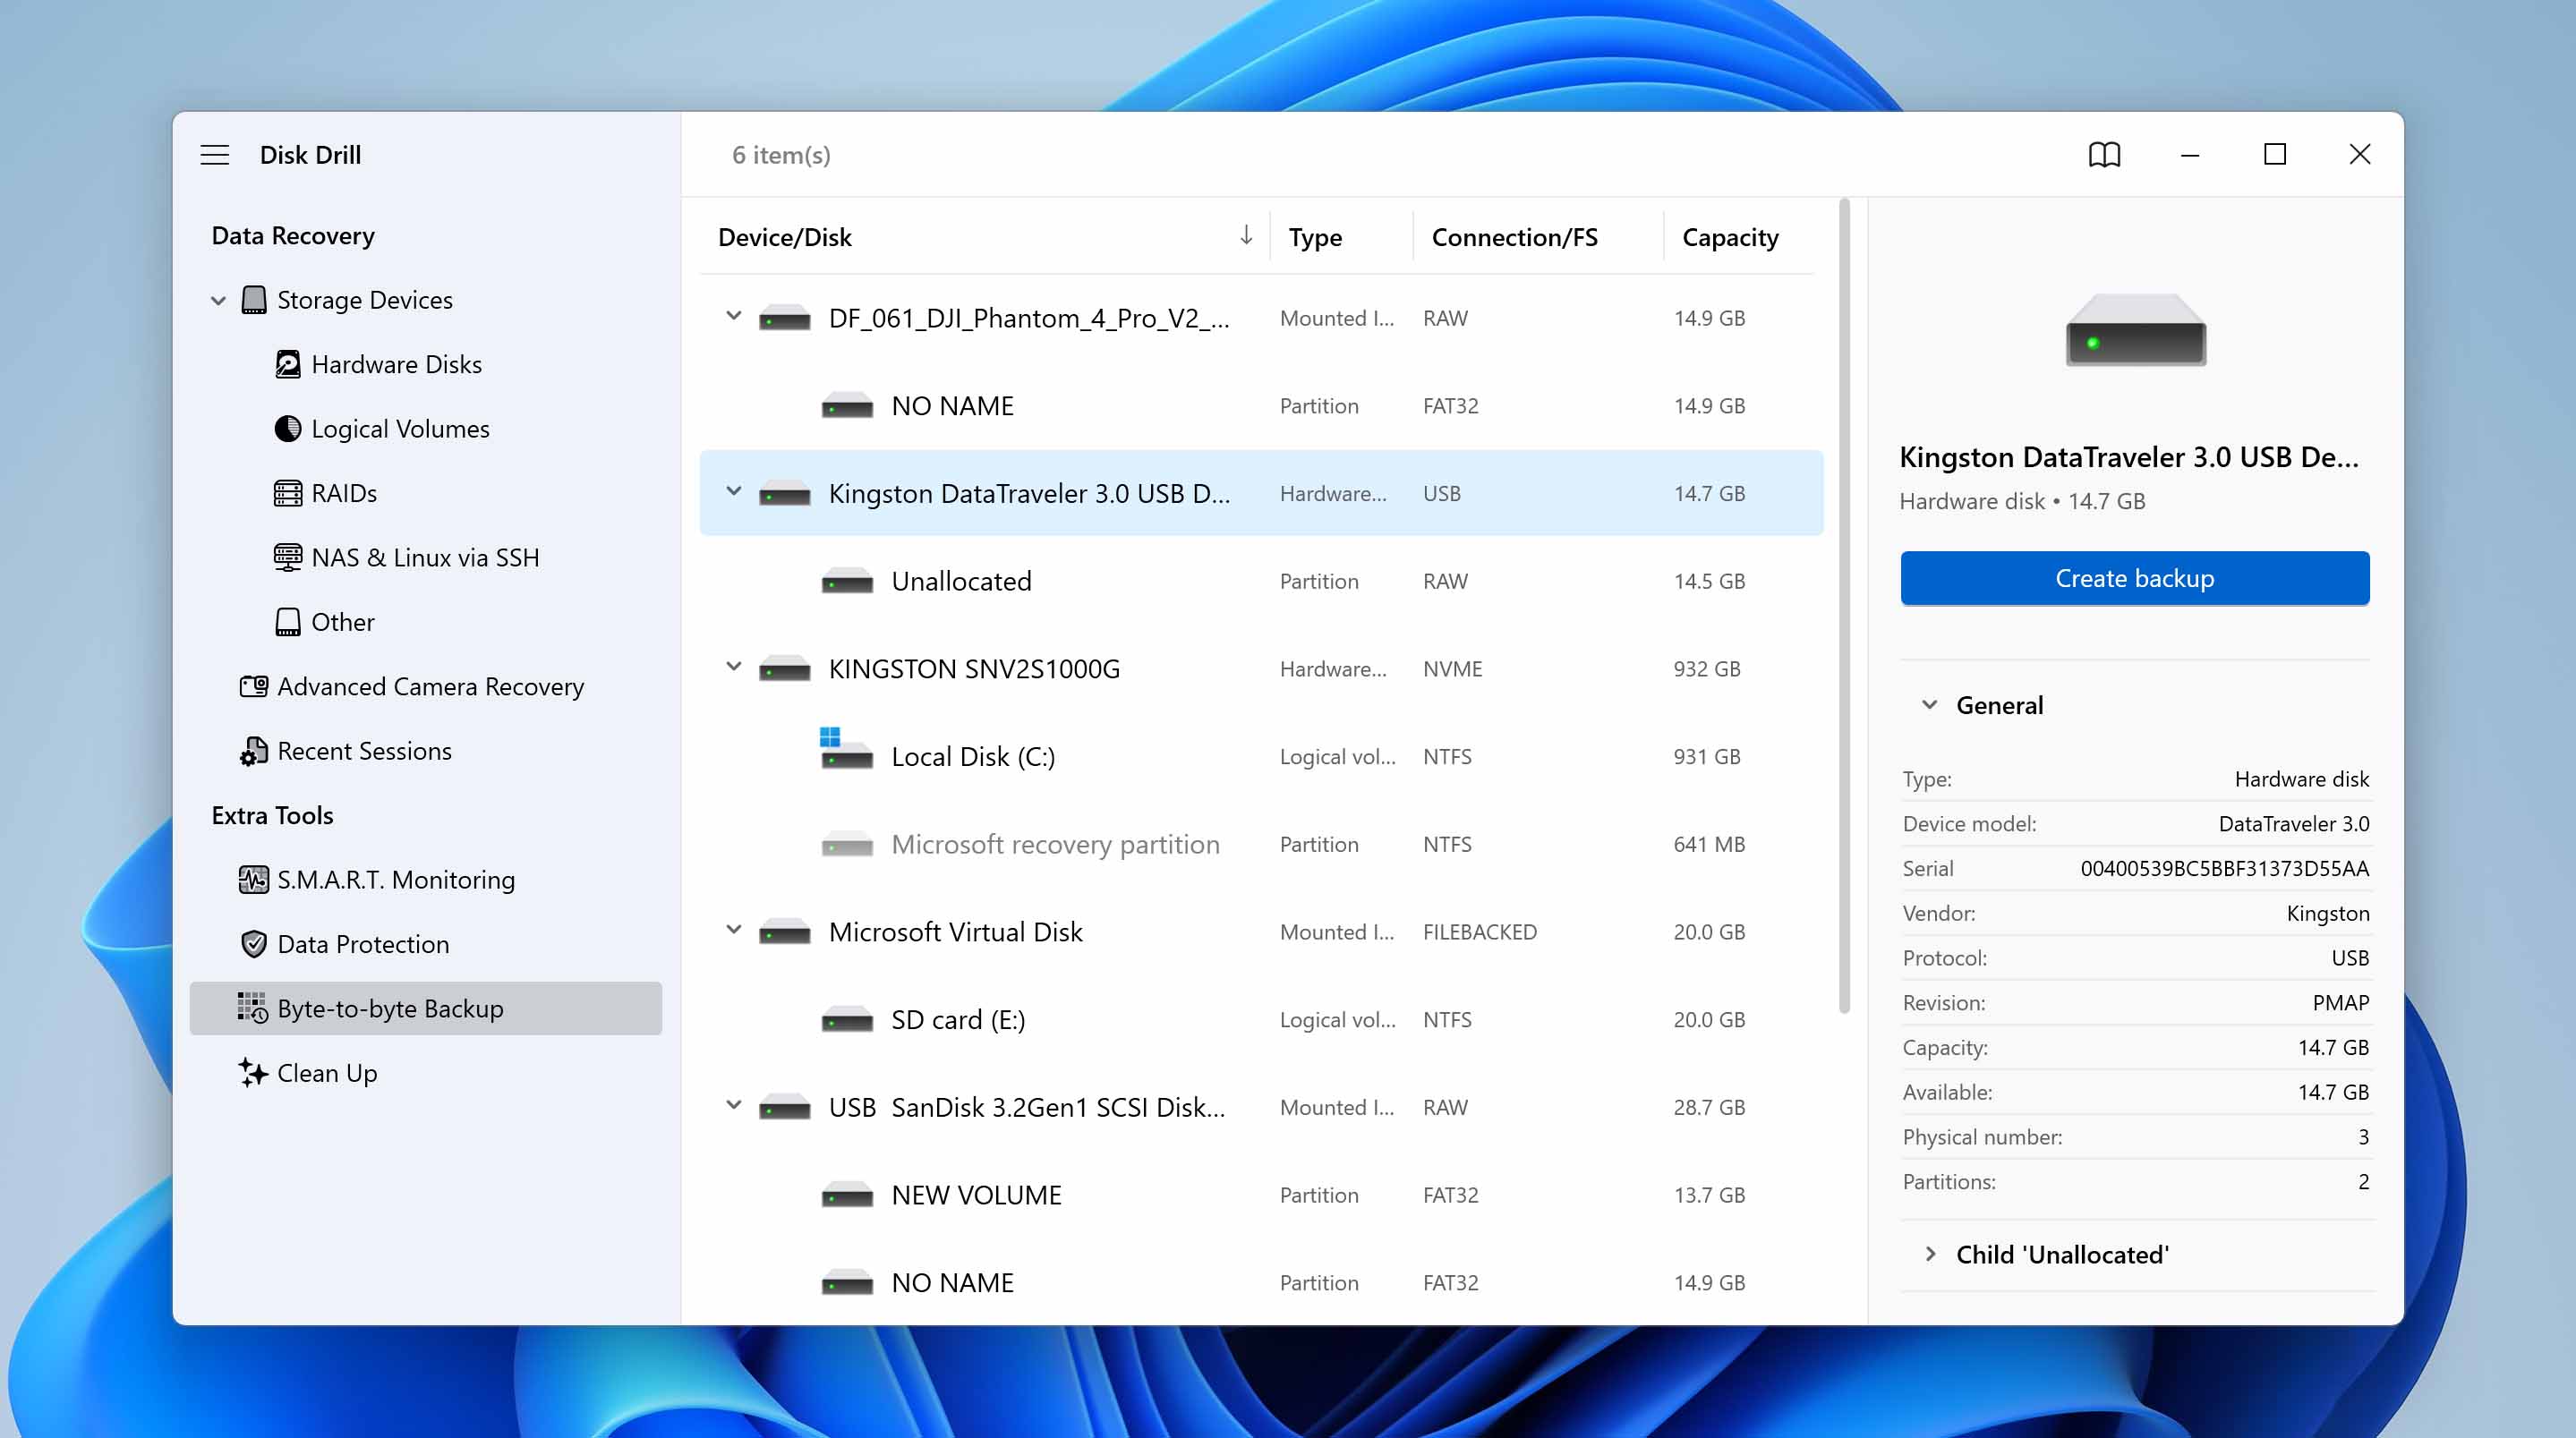Open the Clean Up tool
The height and width of the screenshot is (1438, 2576).
pos(327,1073)
